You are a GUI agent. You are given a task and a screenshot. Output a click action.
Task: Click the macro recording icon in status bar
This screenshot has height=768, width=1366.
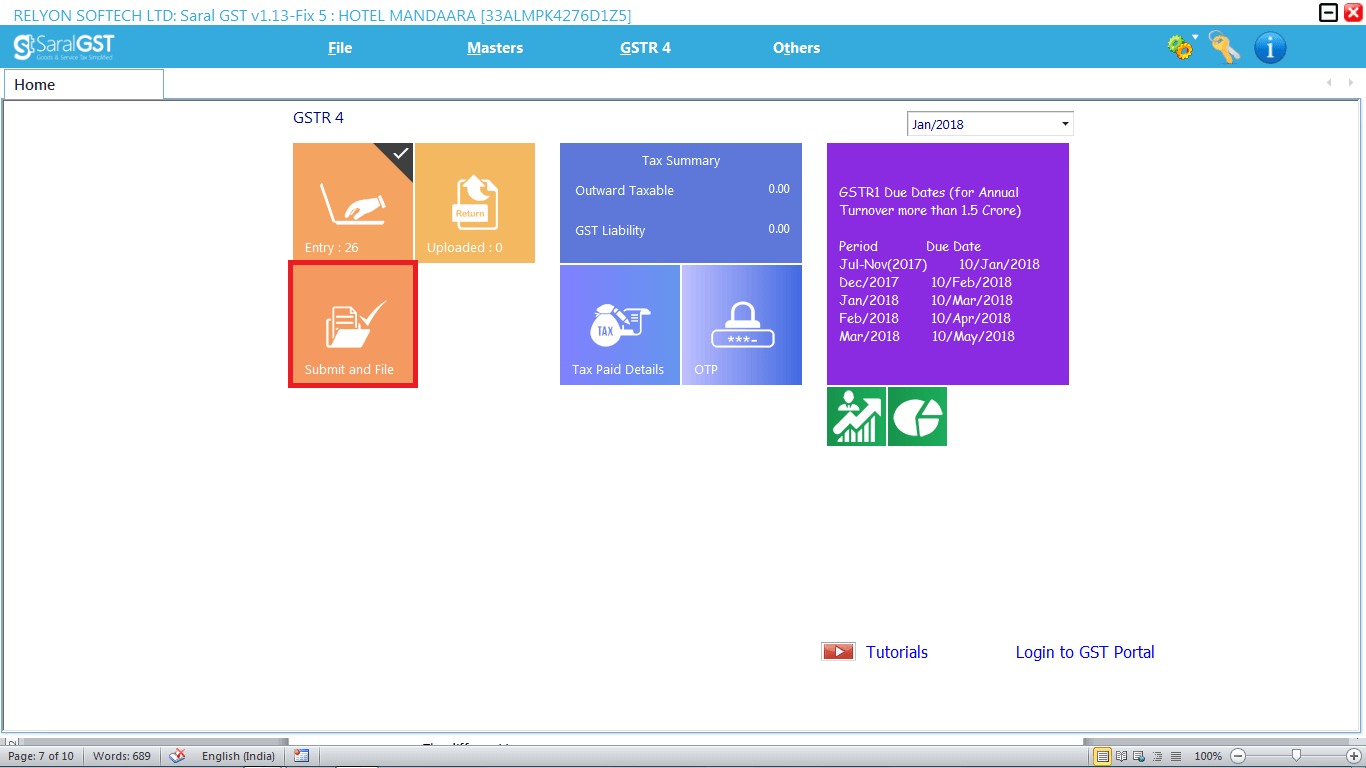301,756
